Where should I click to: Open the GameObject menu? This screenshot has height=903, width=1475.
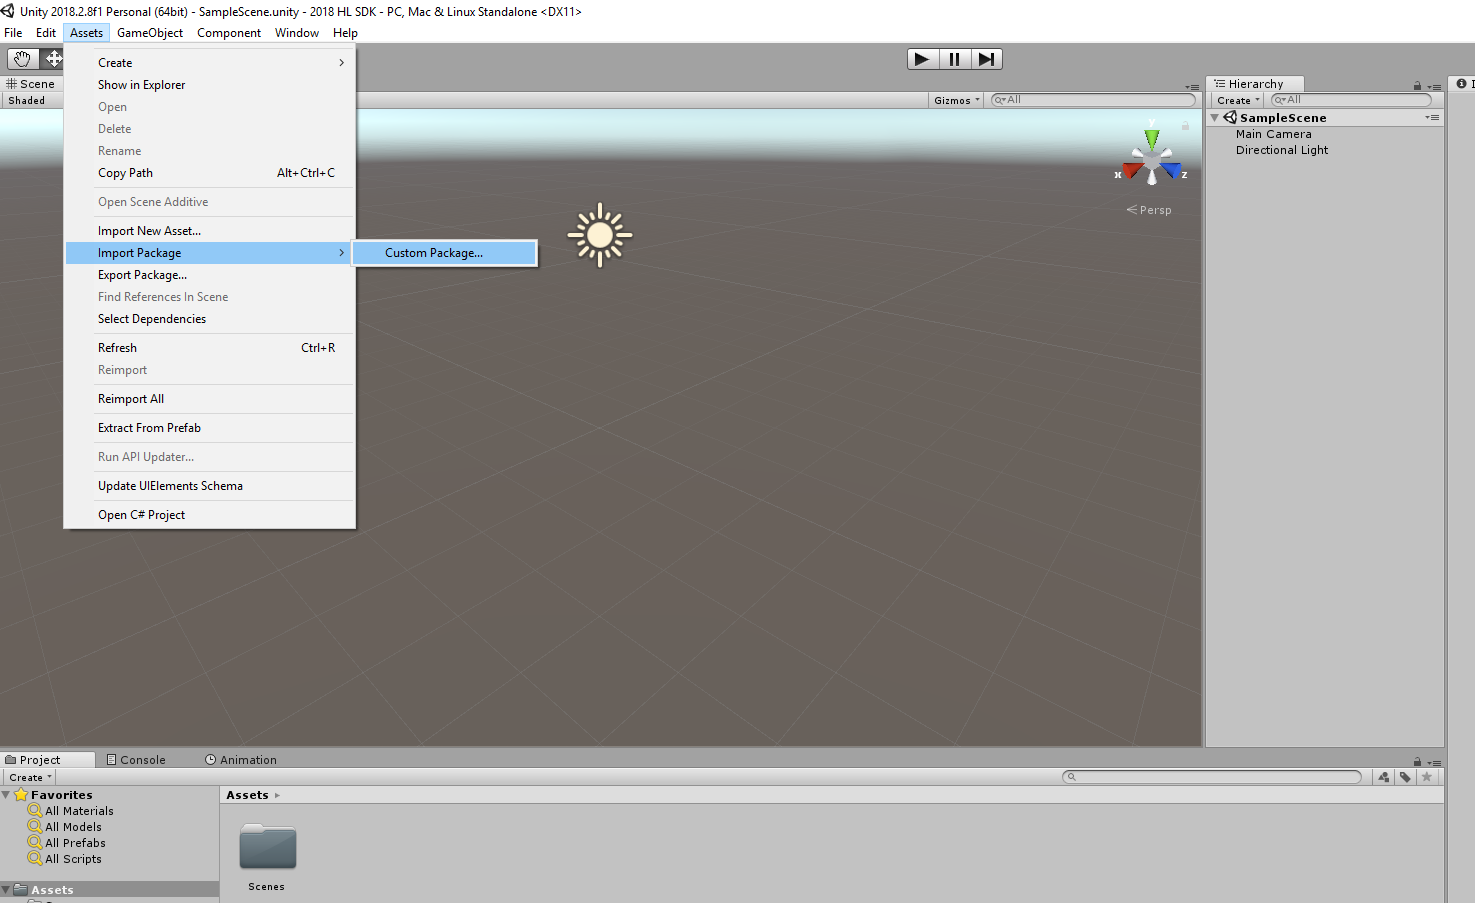[x=150, y=33]
